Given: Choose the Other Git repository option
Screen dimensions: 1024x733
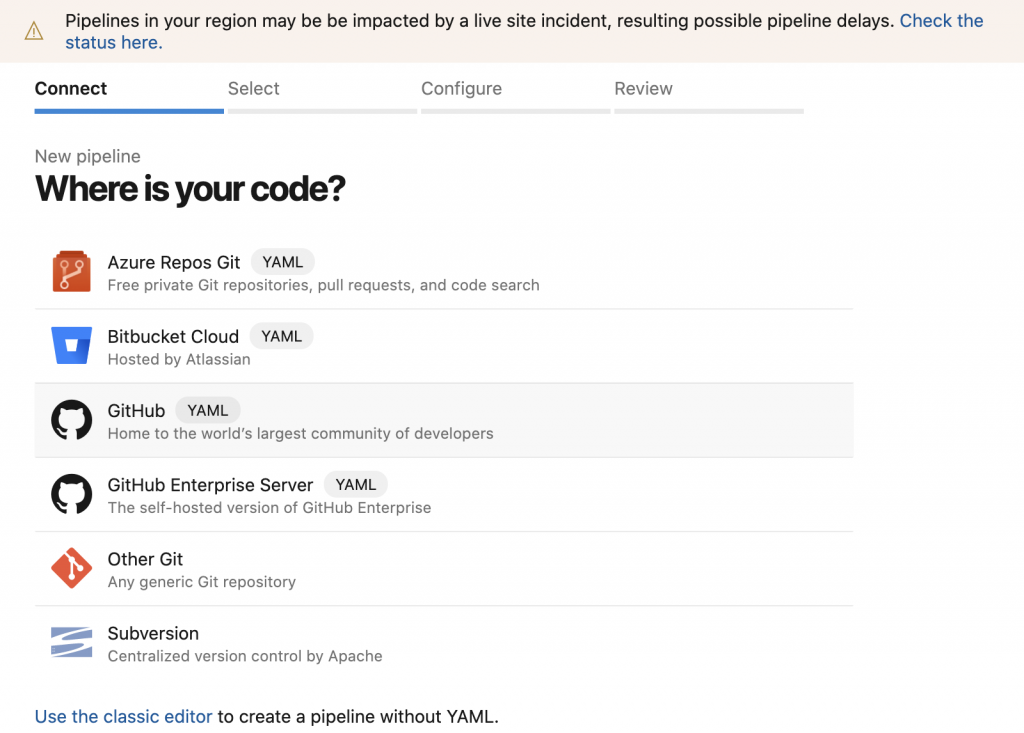Looking at the screenshot, I should (146, 559).
